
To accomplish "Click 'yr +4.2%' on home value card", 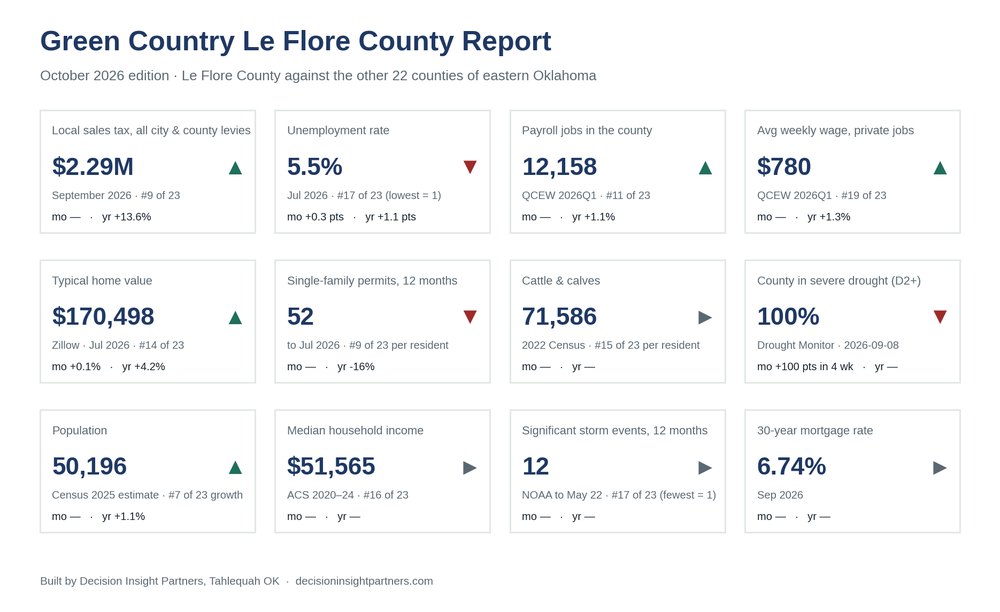I will pyautogui.click(x=143, y=367).
